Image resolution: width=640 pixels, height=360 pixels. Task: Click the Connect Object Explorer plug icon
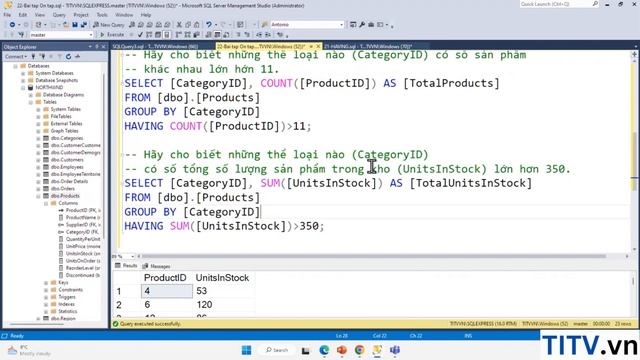[x=33, y=56]
